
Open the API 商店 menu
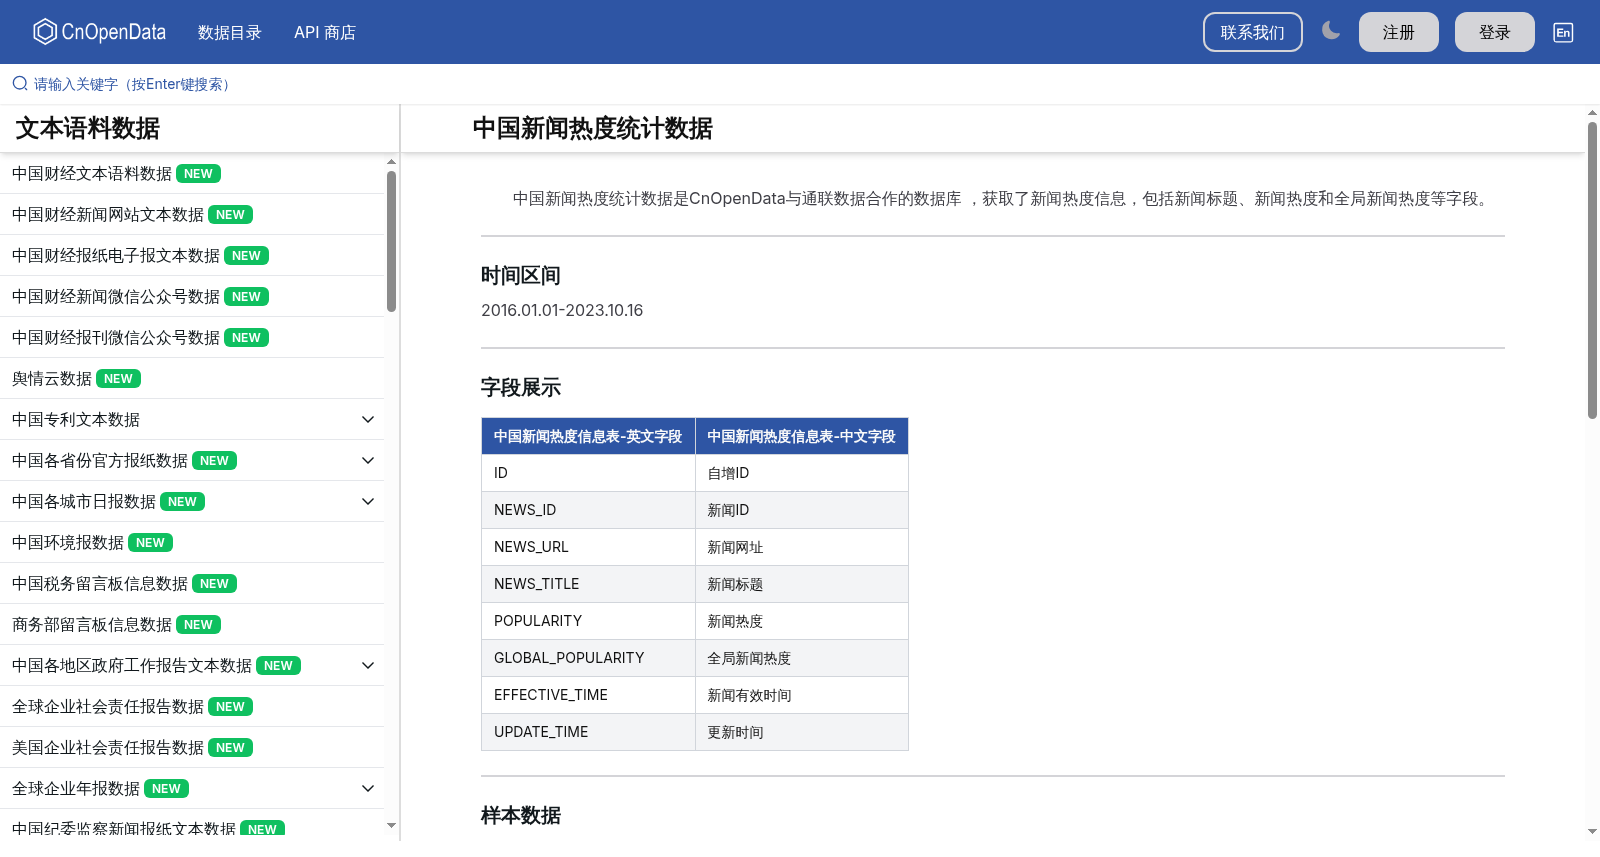click(x=325, y=33)
